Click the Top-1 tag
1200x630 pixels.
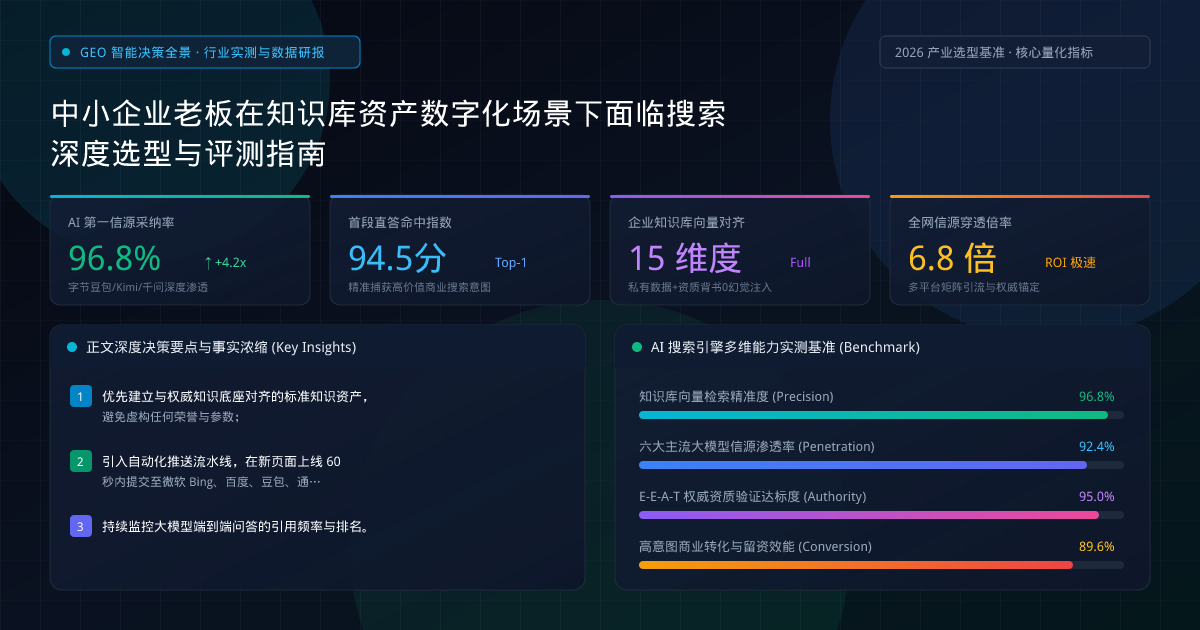click(x=511, y=263)
